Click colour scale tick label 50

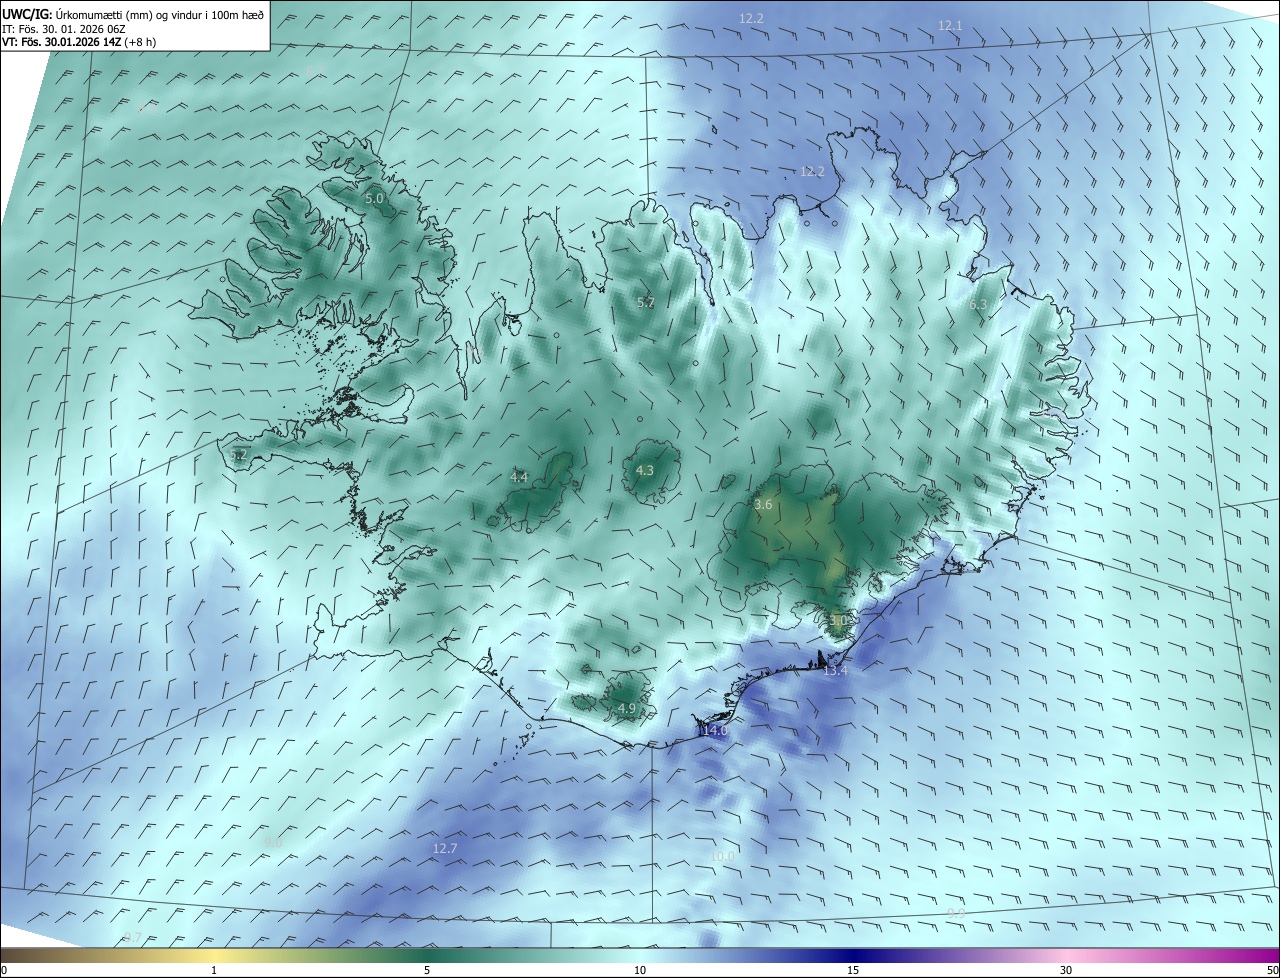tap(1272, 970)
